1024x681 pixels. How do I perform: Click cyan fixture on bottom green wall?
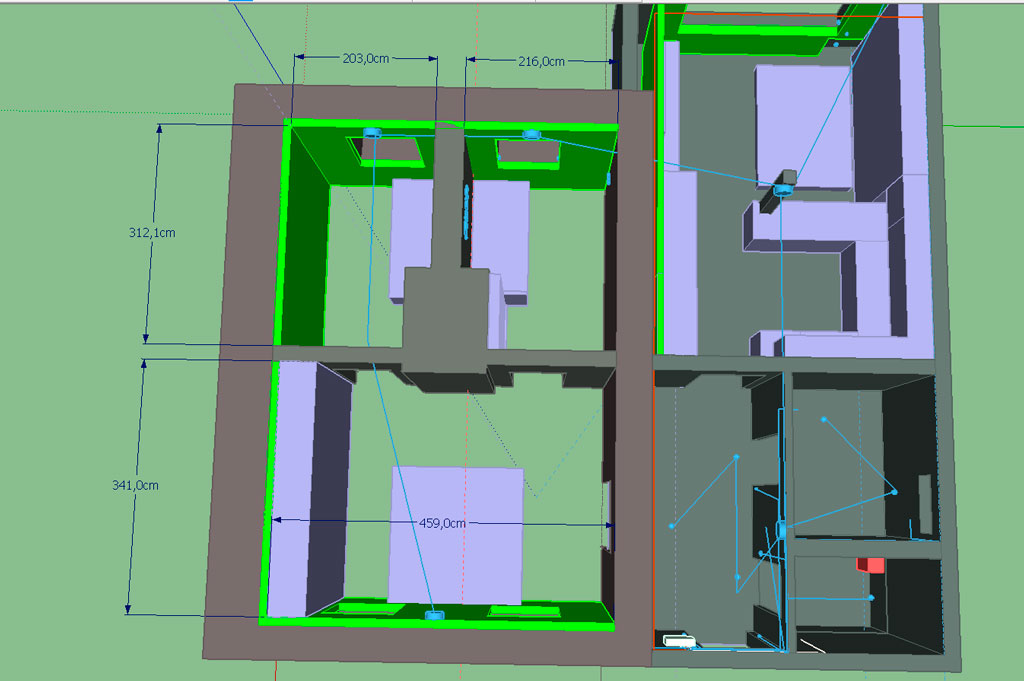pyautogui.click(x=434, y=615)
